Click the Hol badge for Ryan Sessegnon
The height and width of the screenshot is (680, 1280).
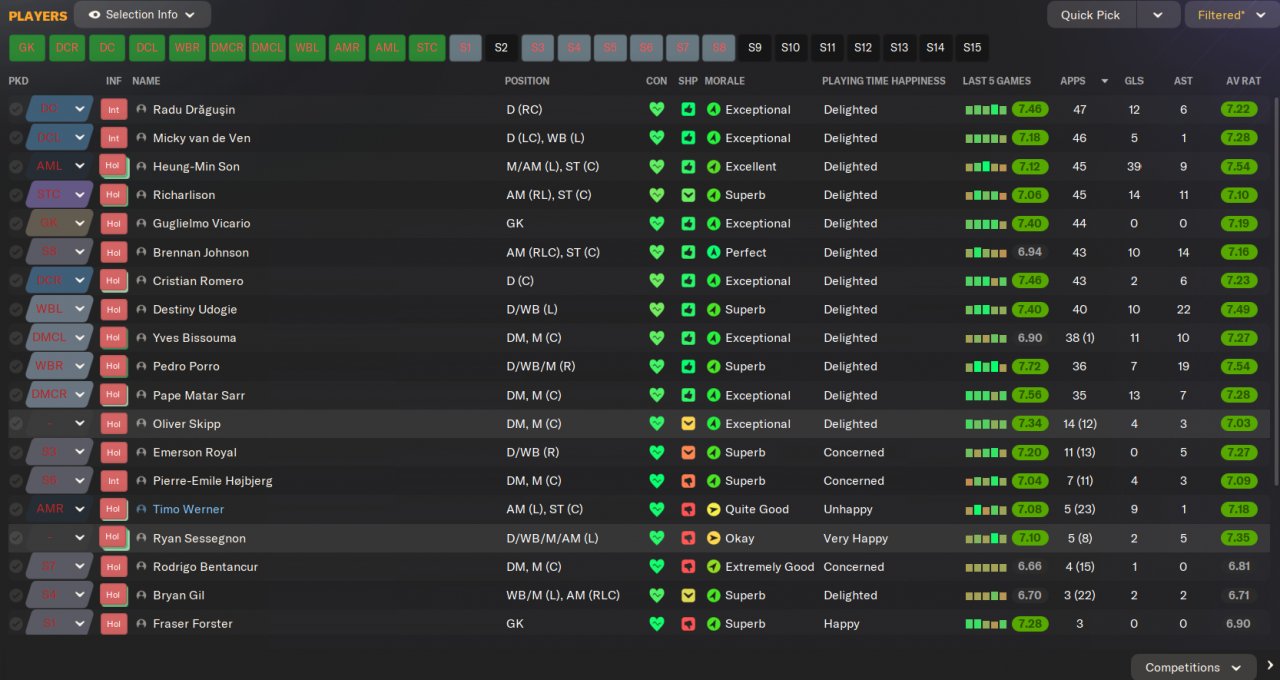[x=114, y=538]
